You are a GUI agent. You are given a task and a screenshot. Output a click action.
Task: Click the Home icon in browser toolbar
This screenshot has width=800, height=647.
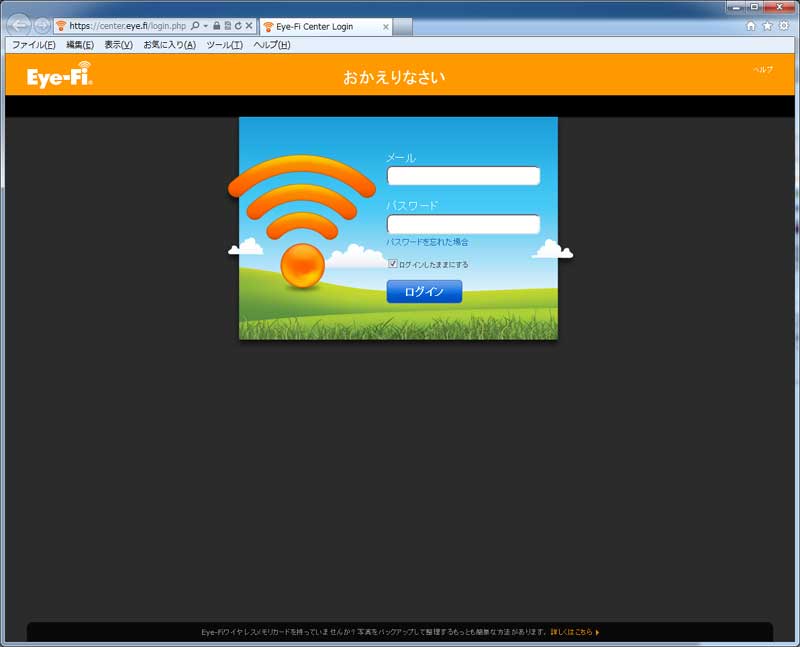tap(751, 26)
